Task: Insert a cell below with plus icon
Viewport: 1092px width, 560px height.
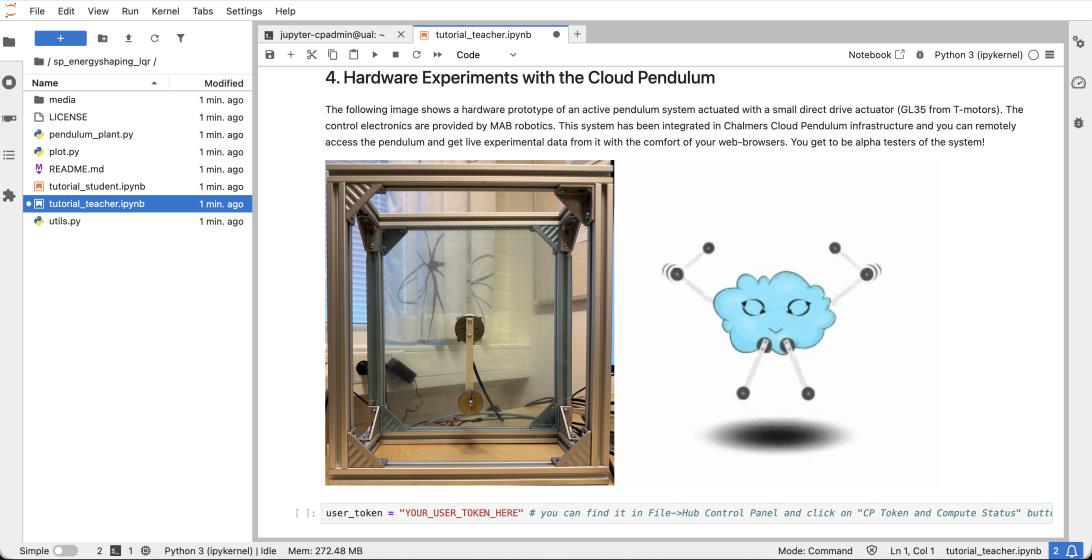Action: (x=290, y=54)
